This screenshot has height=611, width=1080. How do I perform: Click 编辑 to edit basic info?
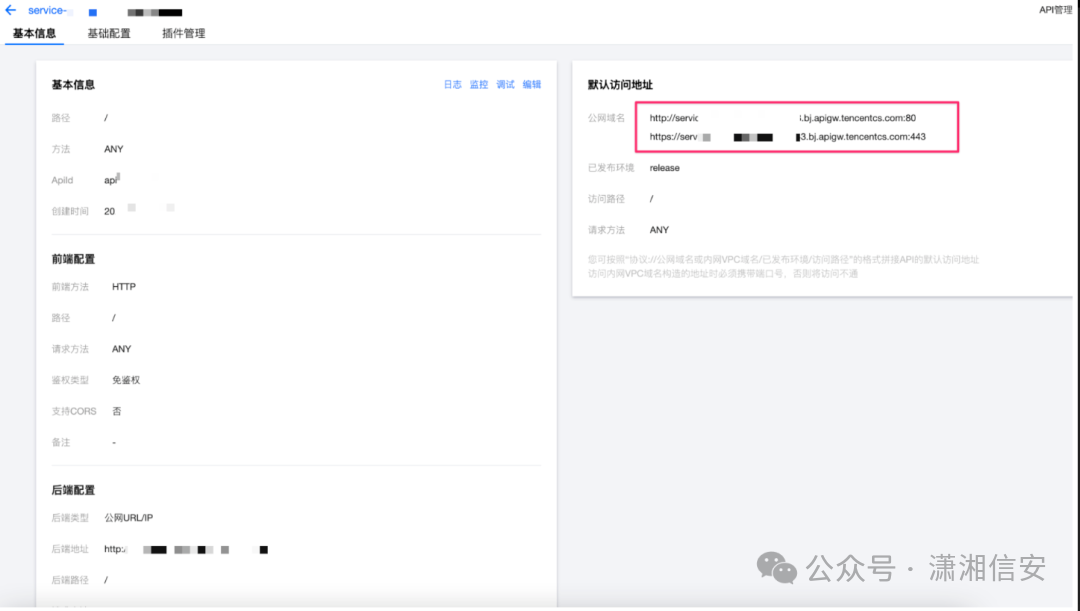click(x=530, y=84)
